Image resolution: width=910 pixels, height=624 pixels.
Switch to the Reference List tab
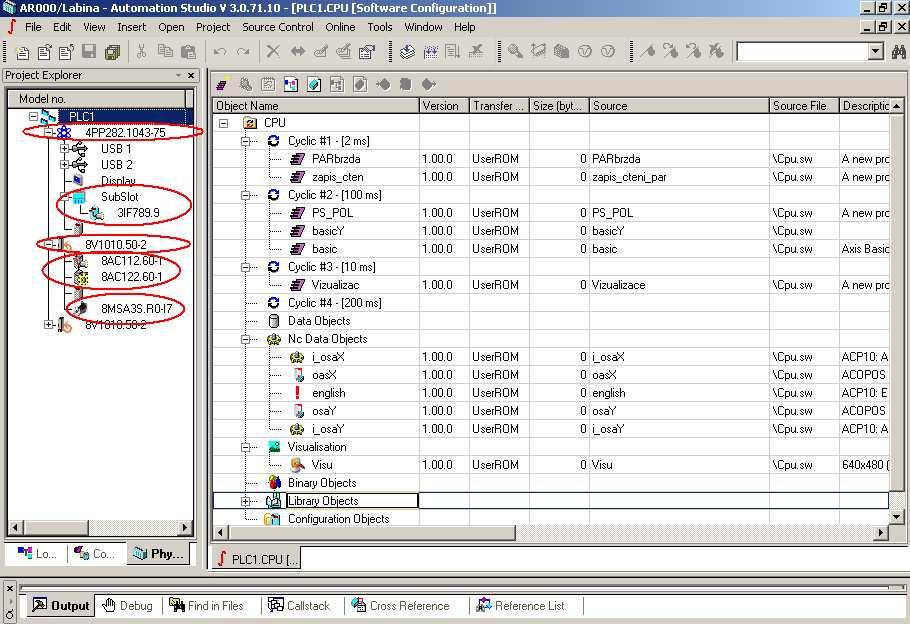(521, 606)
